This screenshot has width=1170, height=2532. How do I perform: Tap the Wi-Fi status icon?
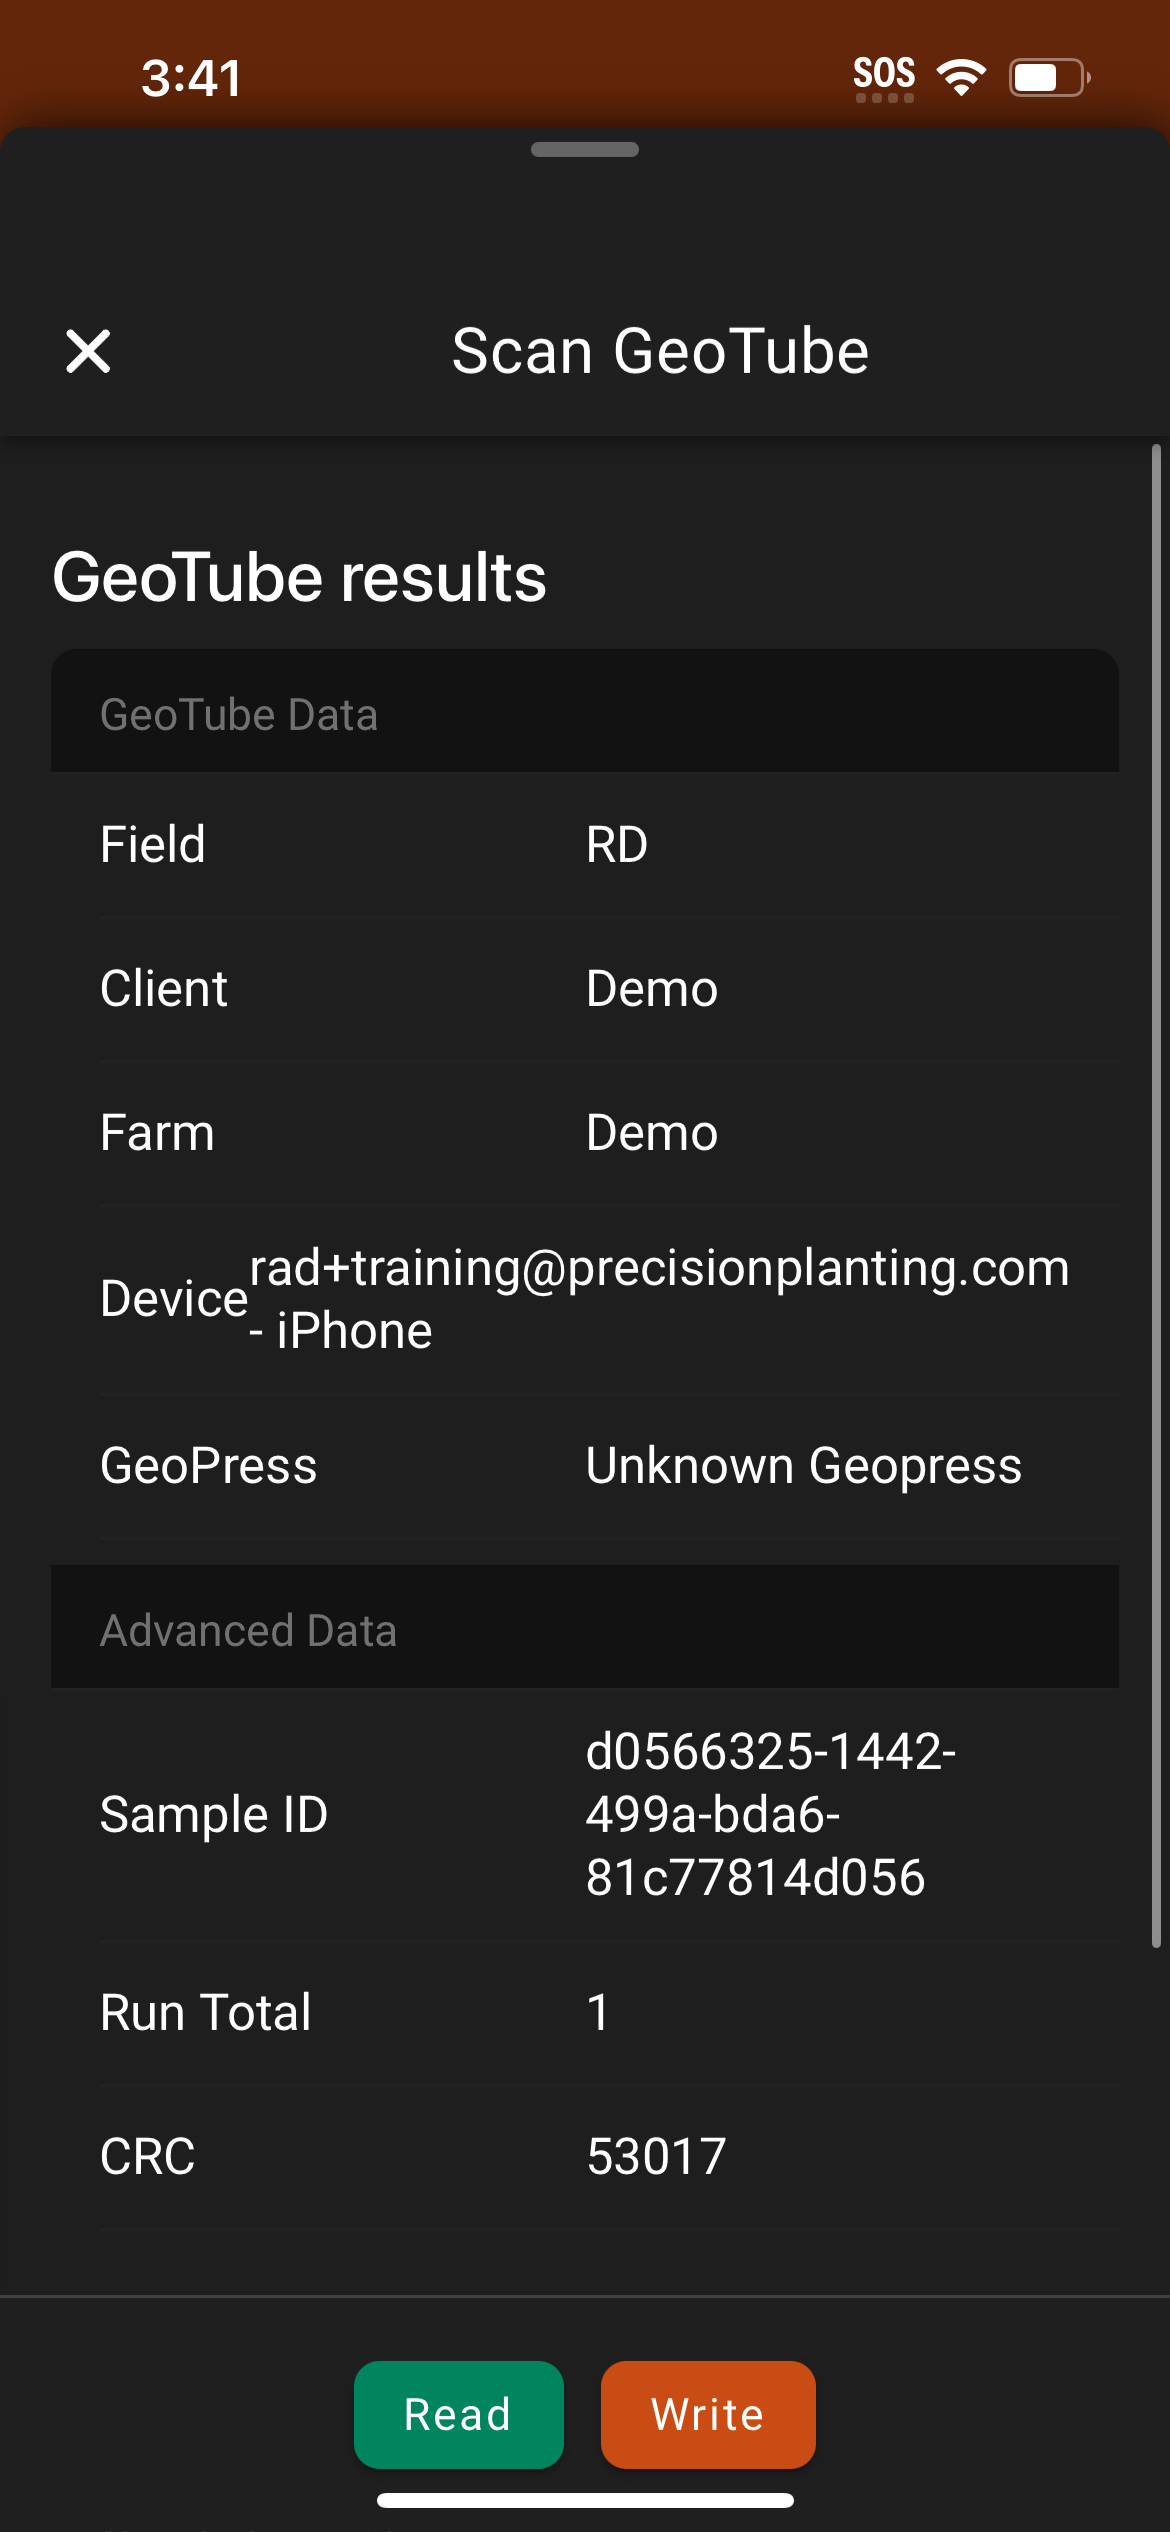click(961, 77)
